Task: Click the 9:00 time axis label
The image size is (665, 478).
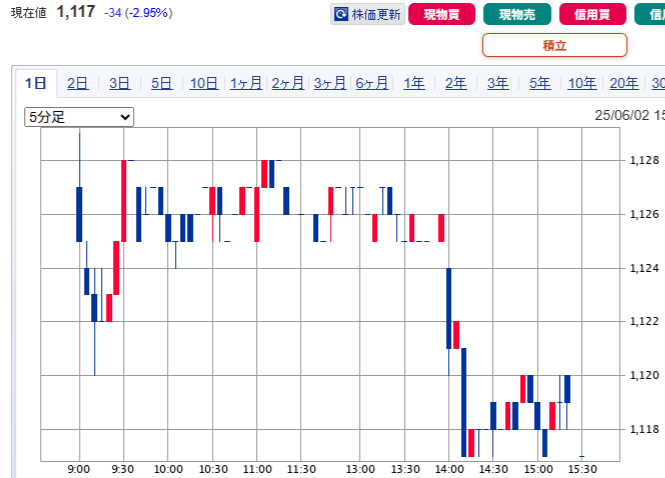Action: click(79, 470)
